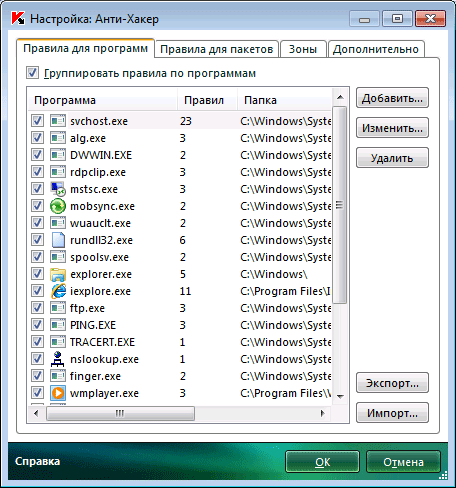Switch to the Зоны tab
456x488 pixels.
tap(303, 49)
